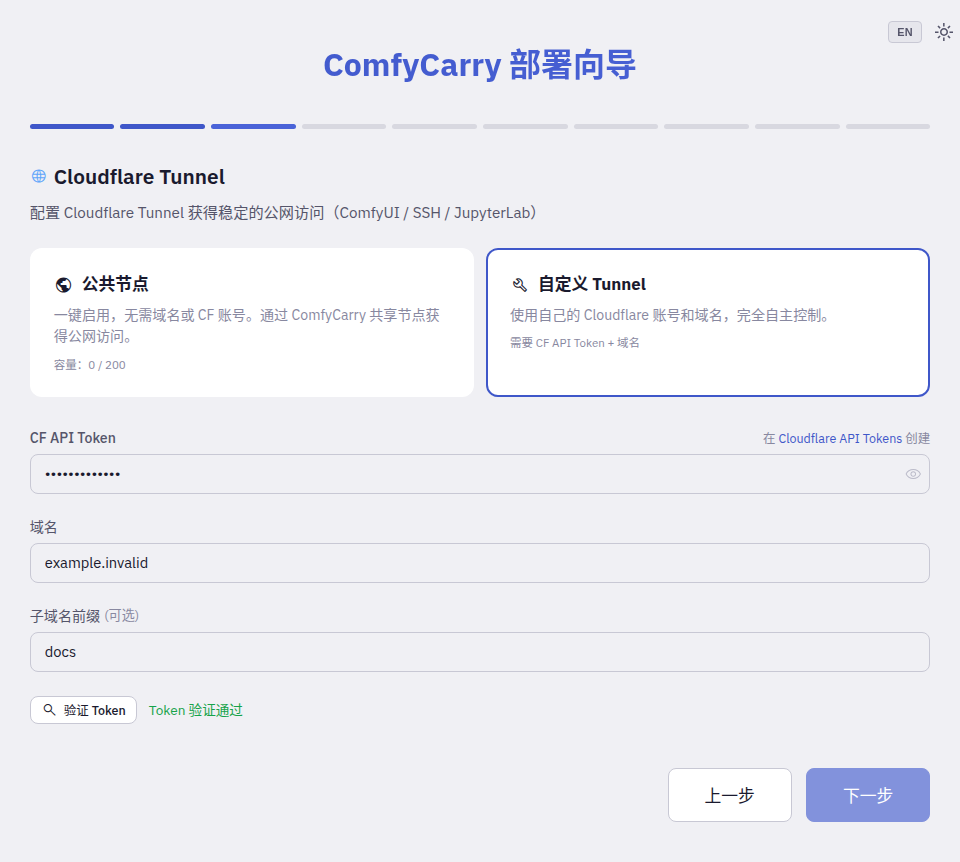Click '需要 CF API Token + 域名' note

tap(574, 343)
